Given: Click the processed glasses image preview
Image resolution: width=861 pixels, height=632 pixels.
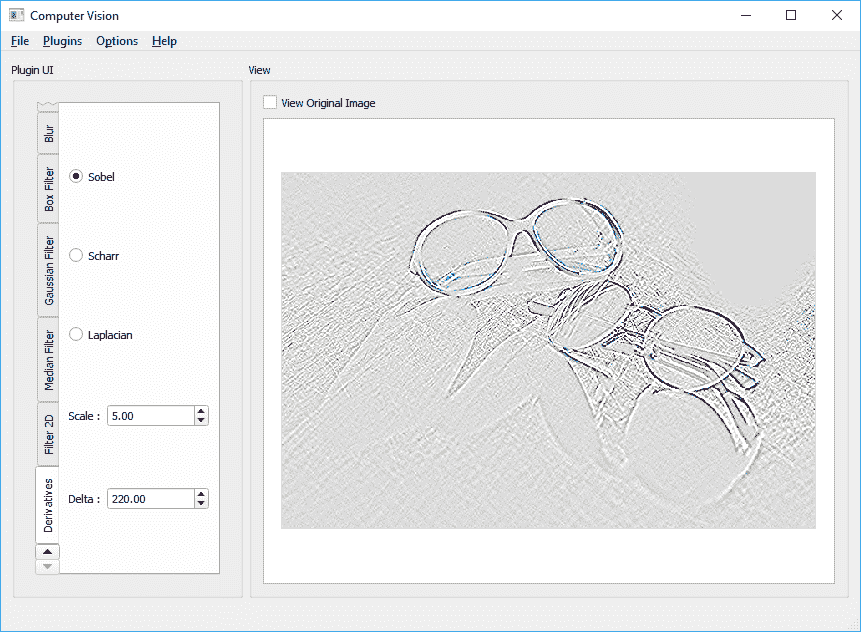Looking at the screenshot, I should [x=548, y=350].
